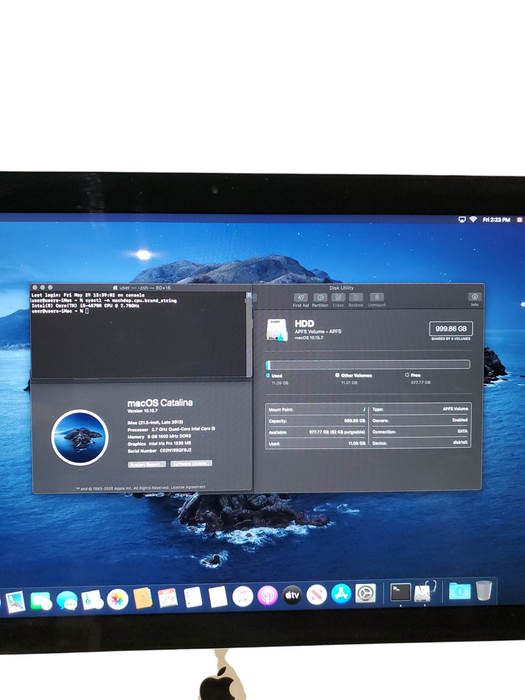Open the Maps app in the Dock
The width and height of the screenshot is (525, 700).
pos(92,600)
